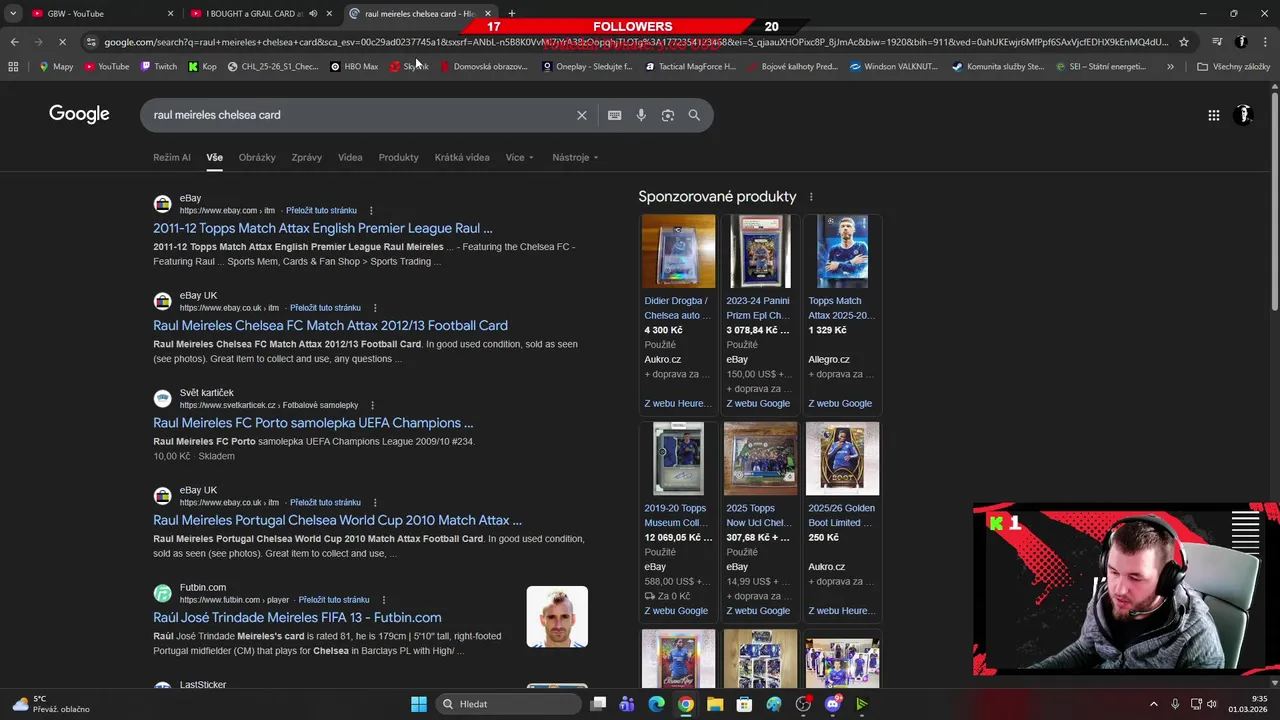
Task: Expand the Více filter dropdown
Action: pos(519,157)
